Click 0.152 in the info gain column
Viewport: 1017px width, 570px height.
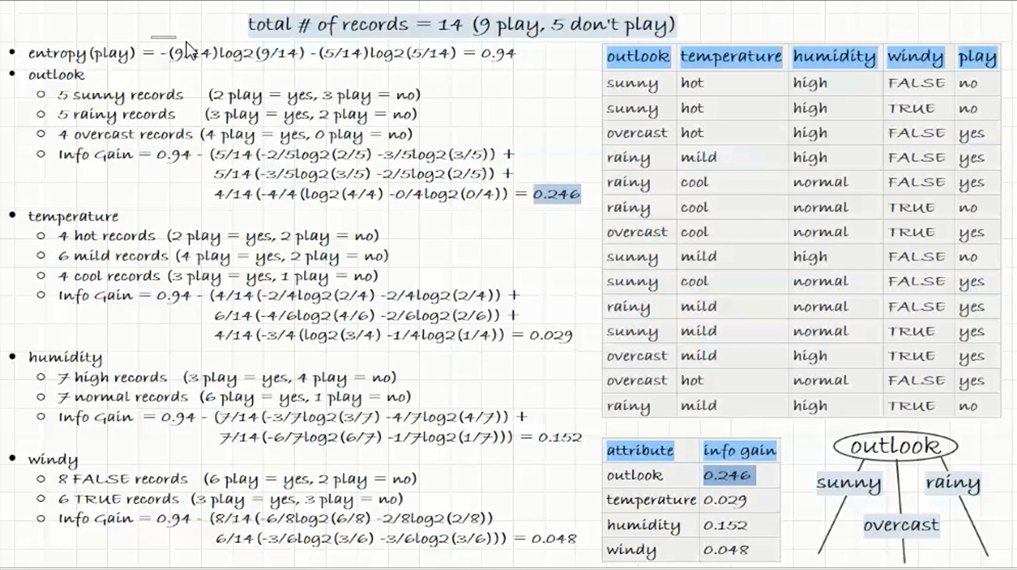[725, 525]
